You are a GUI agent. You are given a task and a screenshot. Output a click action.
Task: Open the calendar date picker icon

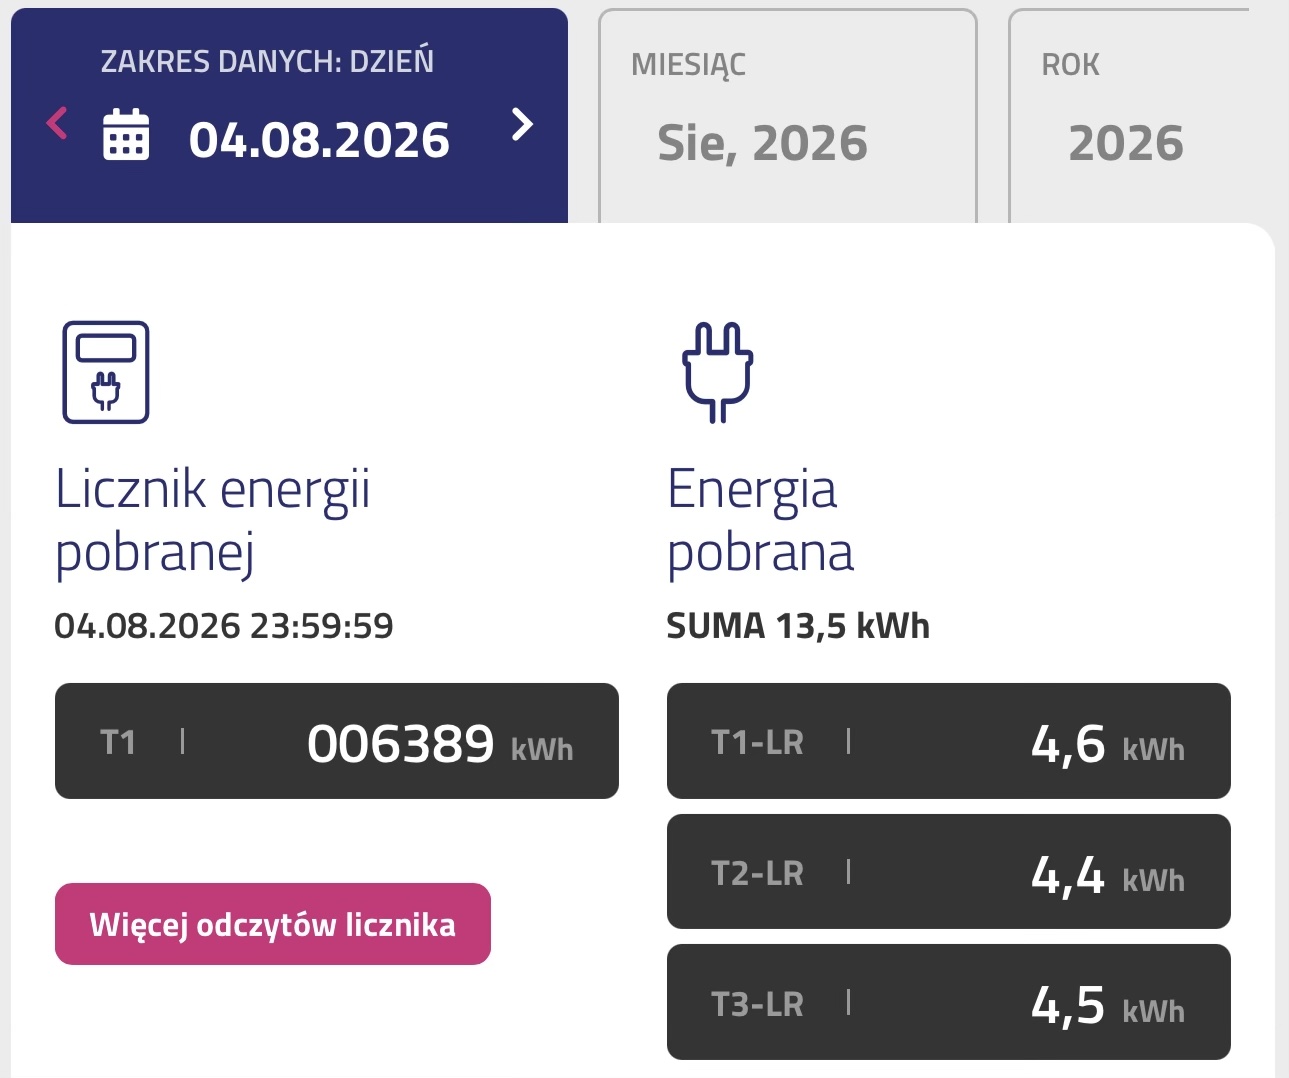(126, 135)
